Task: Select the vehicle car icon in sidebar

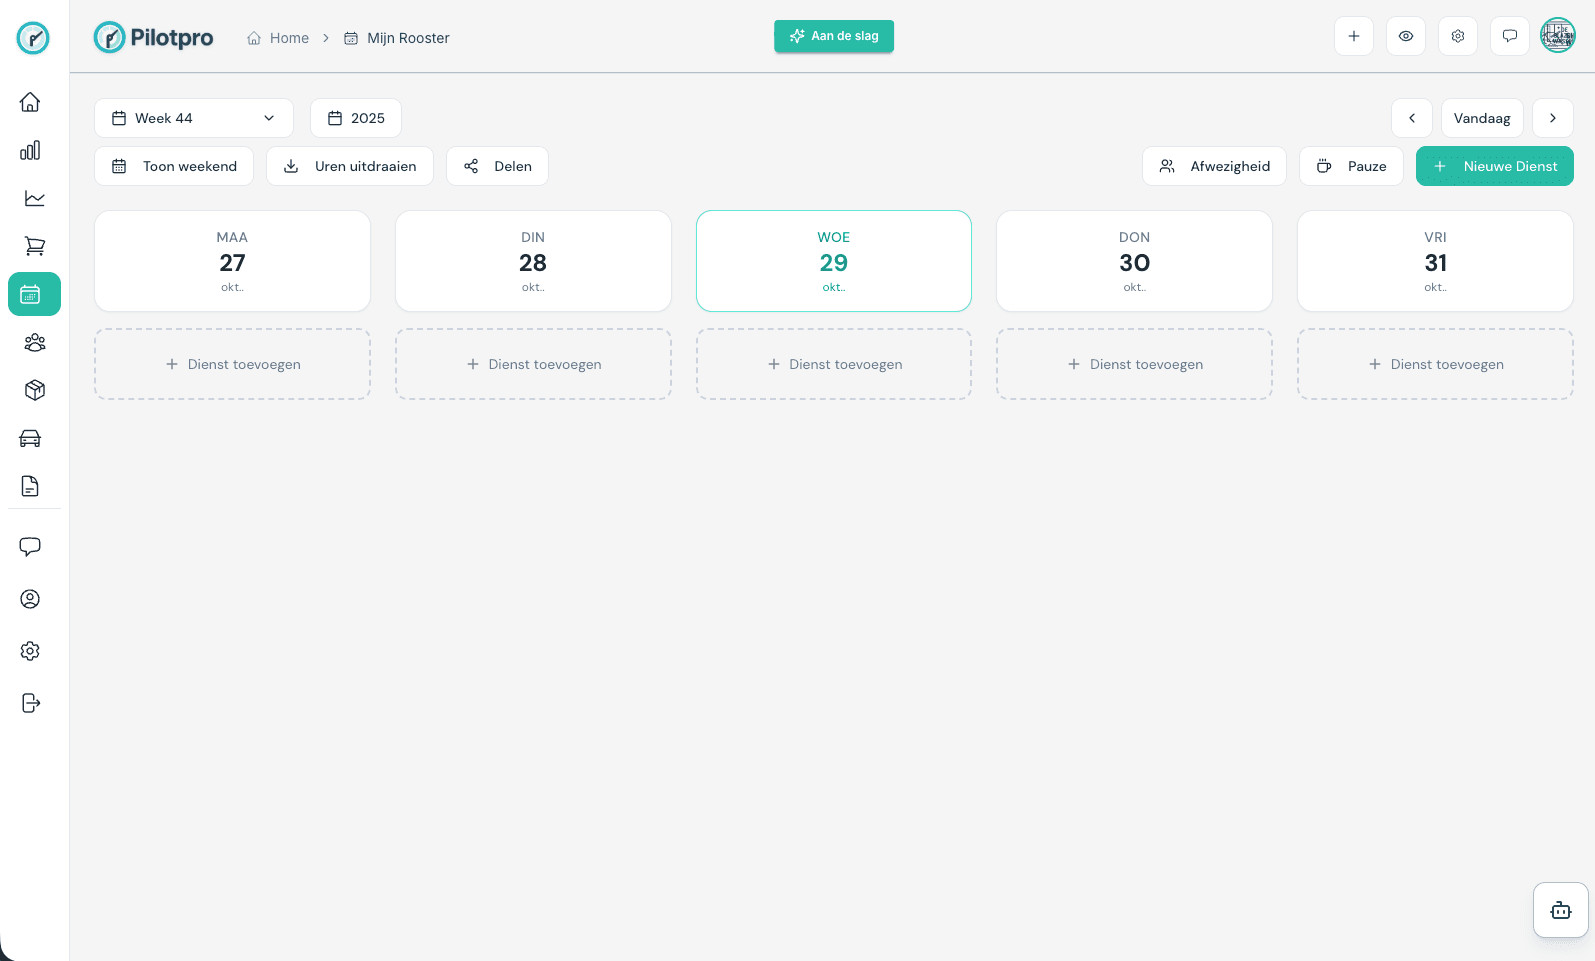Action: click(31, 438)
